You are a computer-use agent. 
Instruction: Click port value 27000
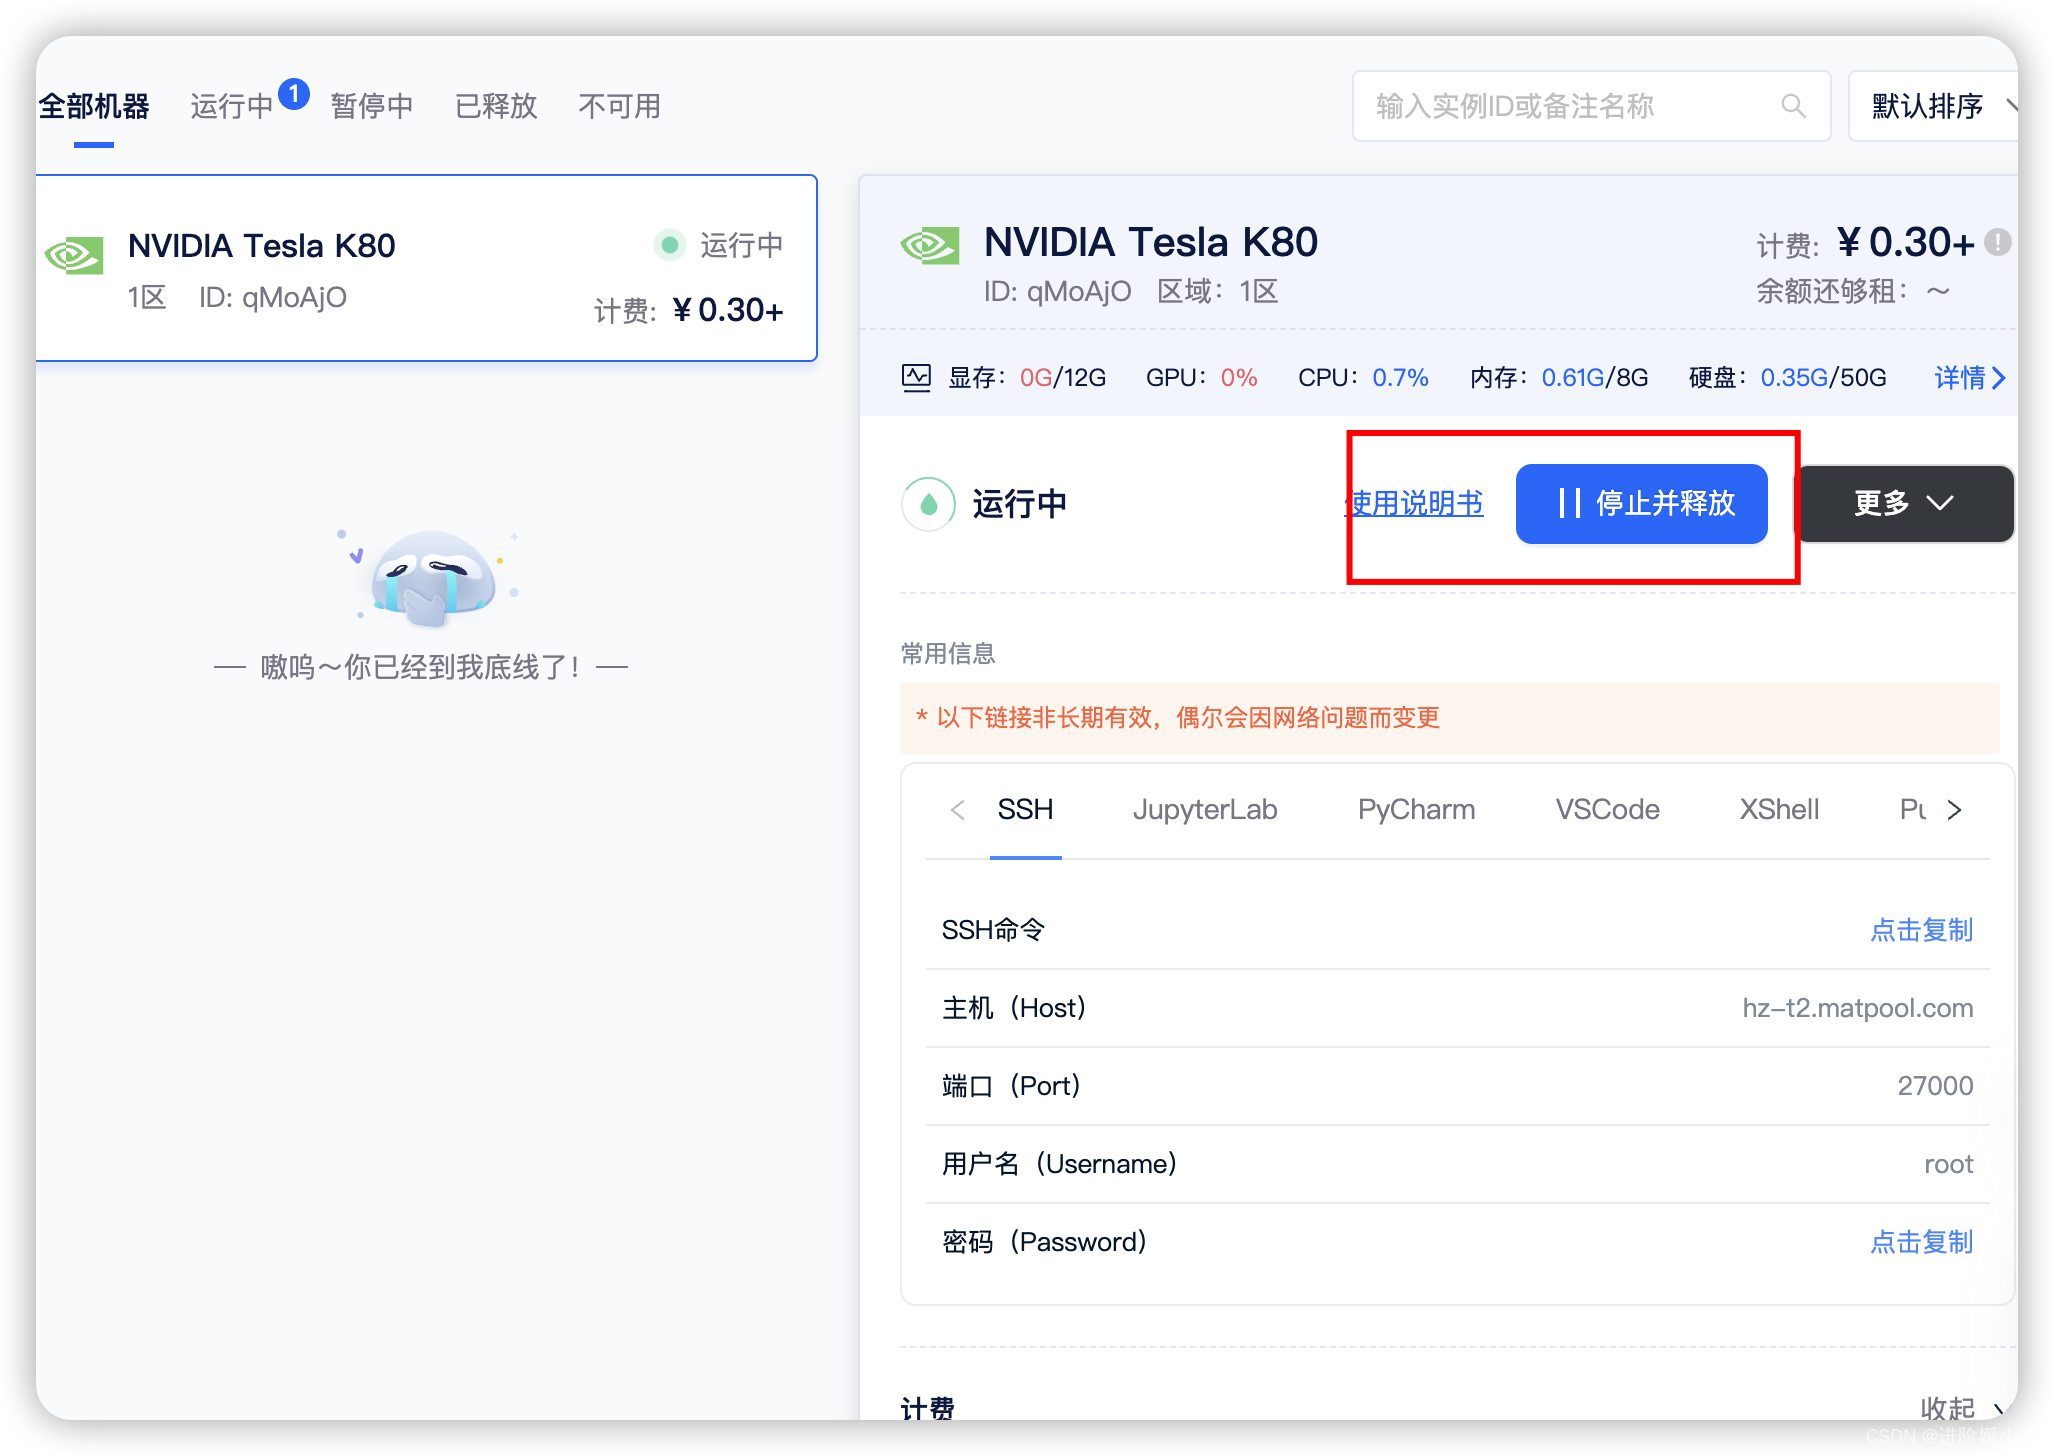pos(1935,1086)
